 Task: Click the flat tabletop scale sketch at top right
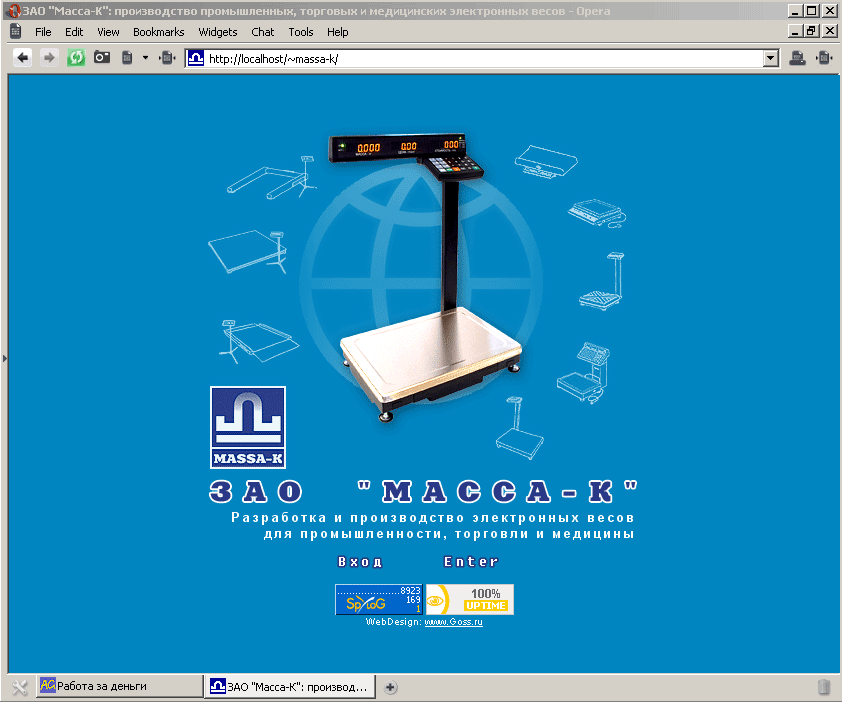[x=546, y=161]
